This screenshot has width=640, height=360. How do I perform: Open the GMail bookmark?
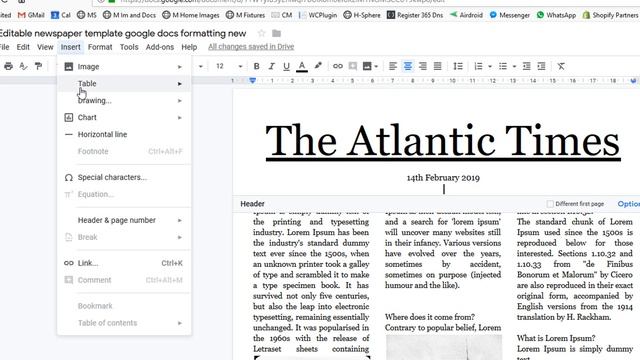pyautogui.click(x=31, y=15)
